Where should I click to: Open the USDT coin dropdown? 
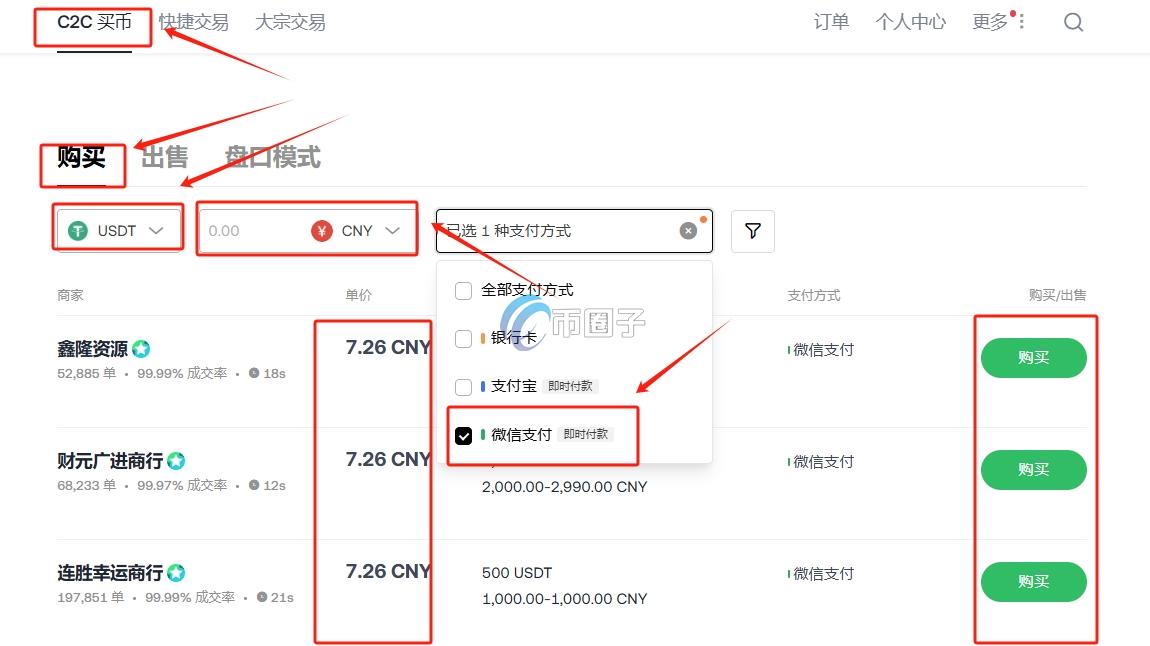coord(157,230)
